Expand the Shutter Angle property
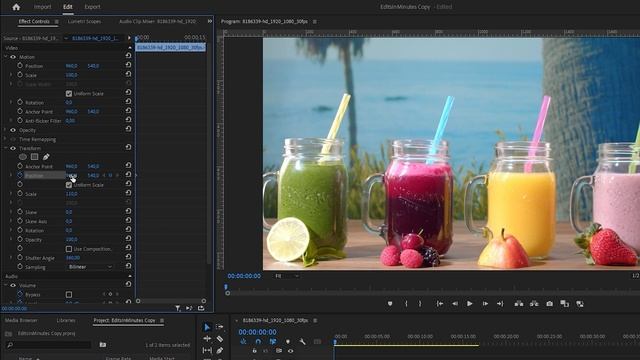Image resolution: width=640 pixels, height=360 pixels. tap(11, 258)
